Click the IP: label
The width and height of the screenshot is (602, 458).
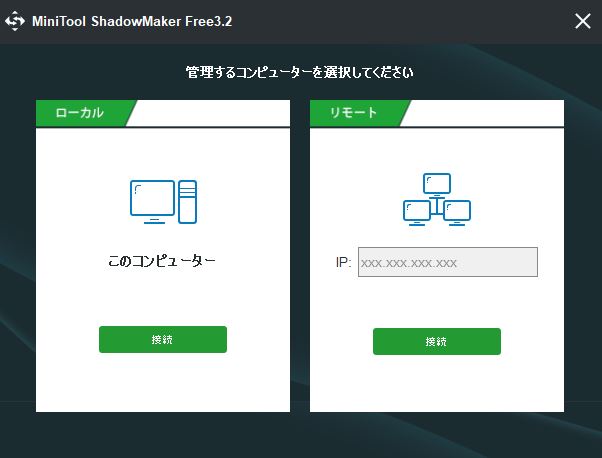coord(343,263)
